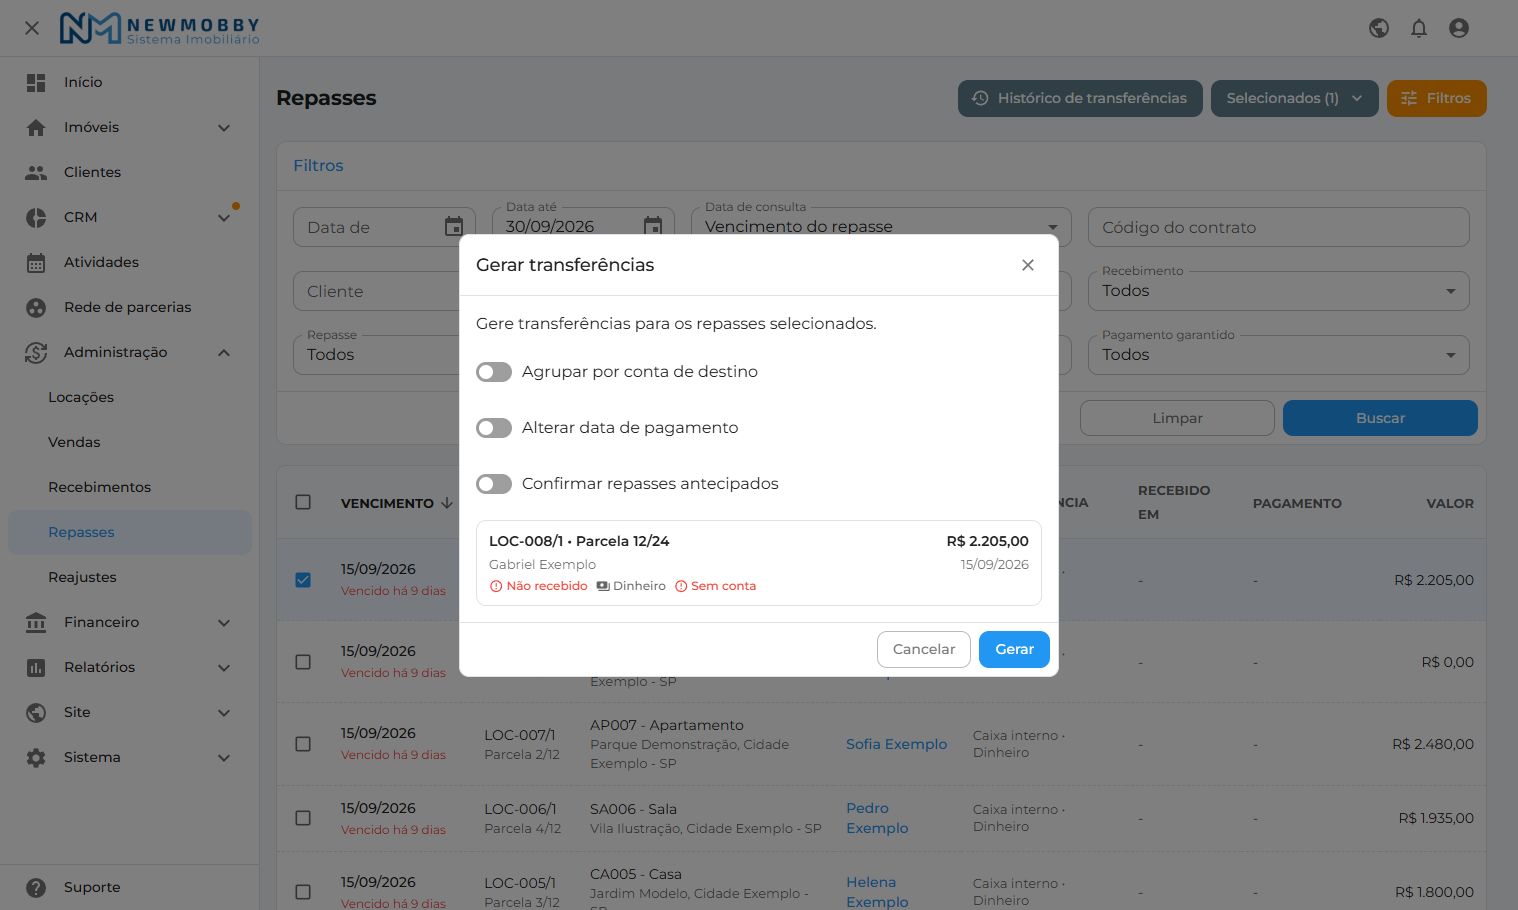Enable Alterar data de pagamento toggle

(494, 428)
